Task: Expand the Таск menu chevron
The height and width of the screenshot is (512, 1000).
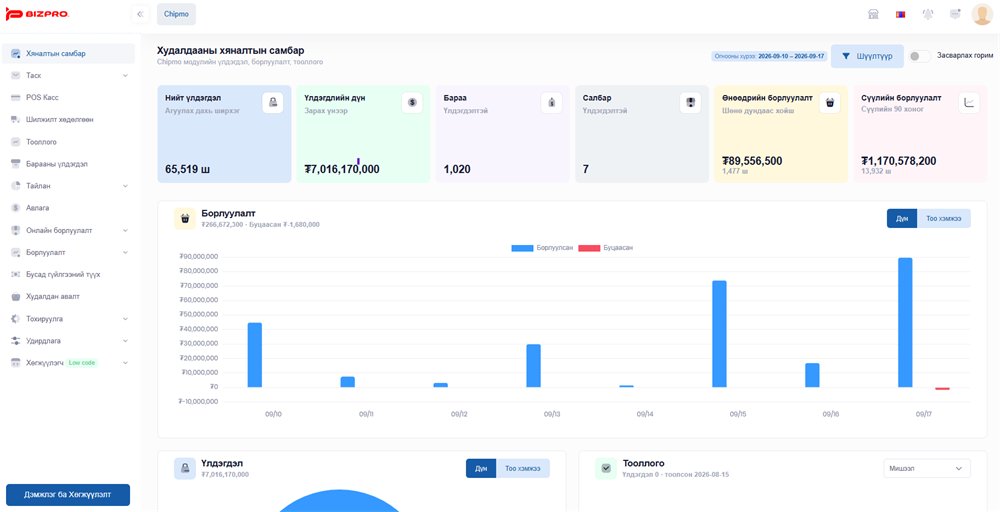Action: [125, 75]
